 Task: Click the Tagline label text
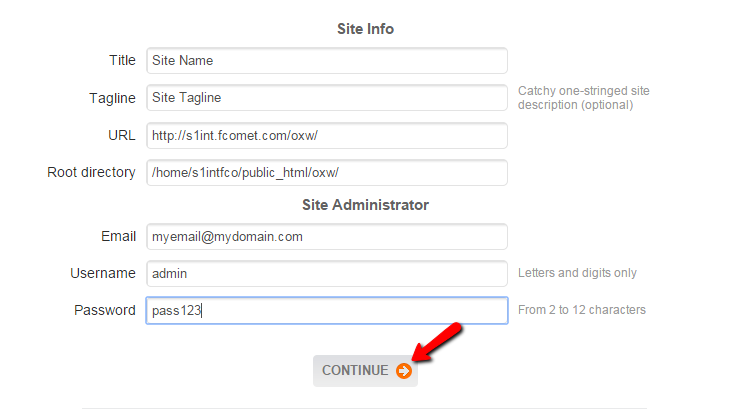[112, 98]
